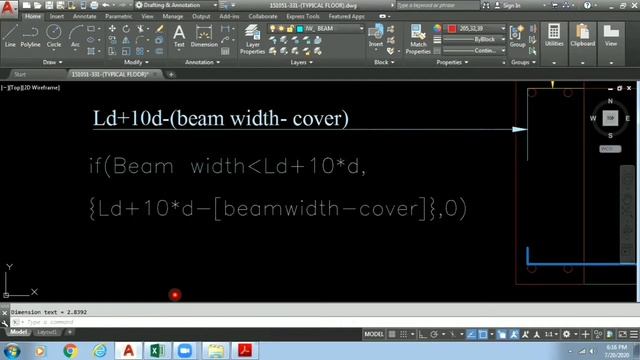Click the Plot printer icon

94,5
